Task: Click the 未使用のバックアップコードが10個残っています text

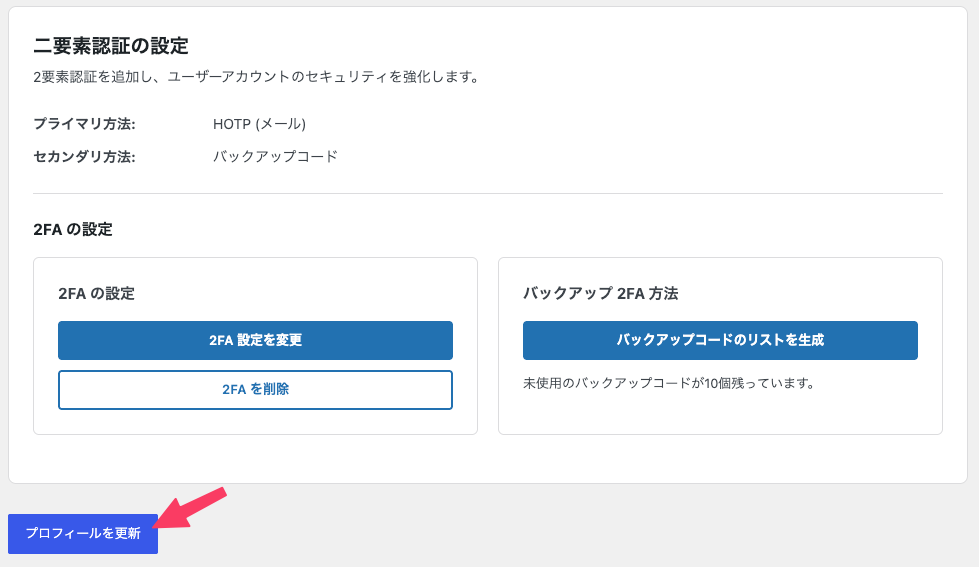Action: pyautogui.click(x=669, y=383)
